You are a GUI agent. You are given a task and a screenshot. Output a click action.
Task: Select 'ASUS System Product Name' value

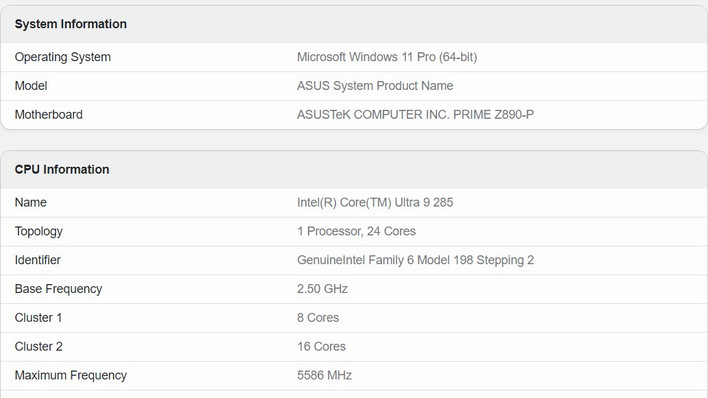375,86
